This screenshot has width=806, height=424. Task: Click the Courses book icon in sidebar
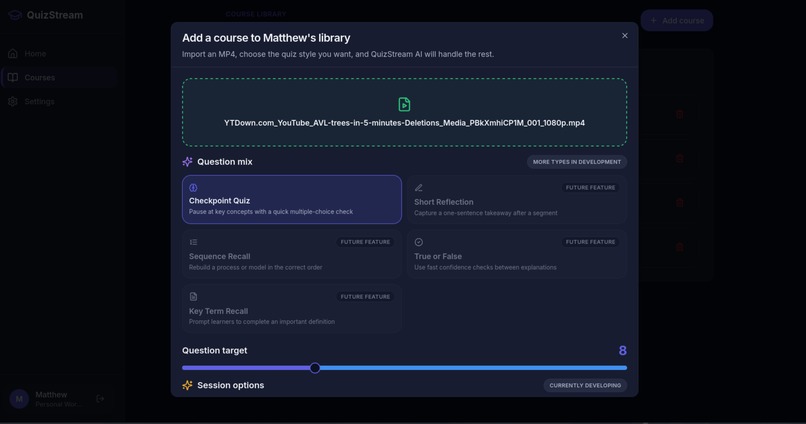[13, 78]
